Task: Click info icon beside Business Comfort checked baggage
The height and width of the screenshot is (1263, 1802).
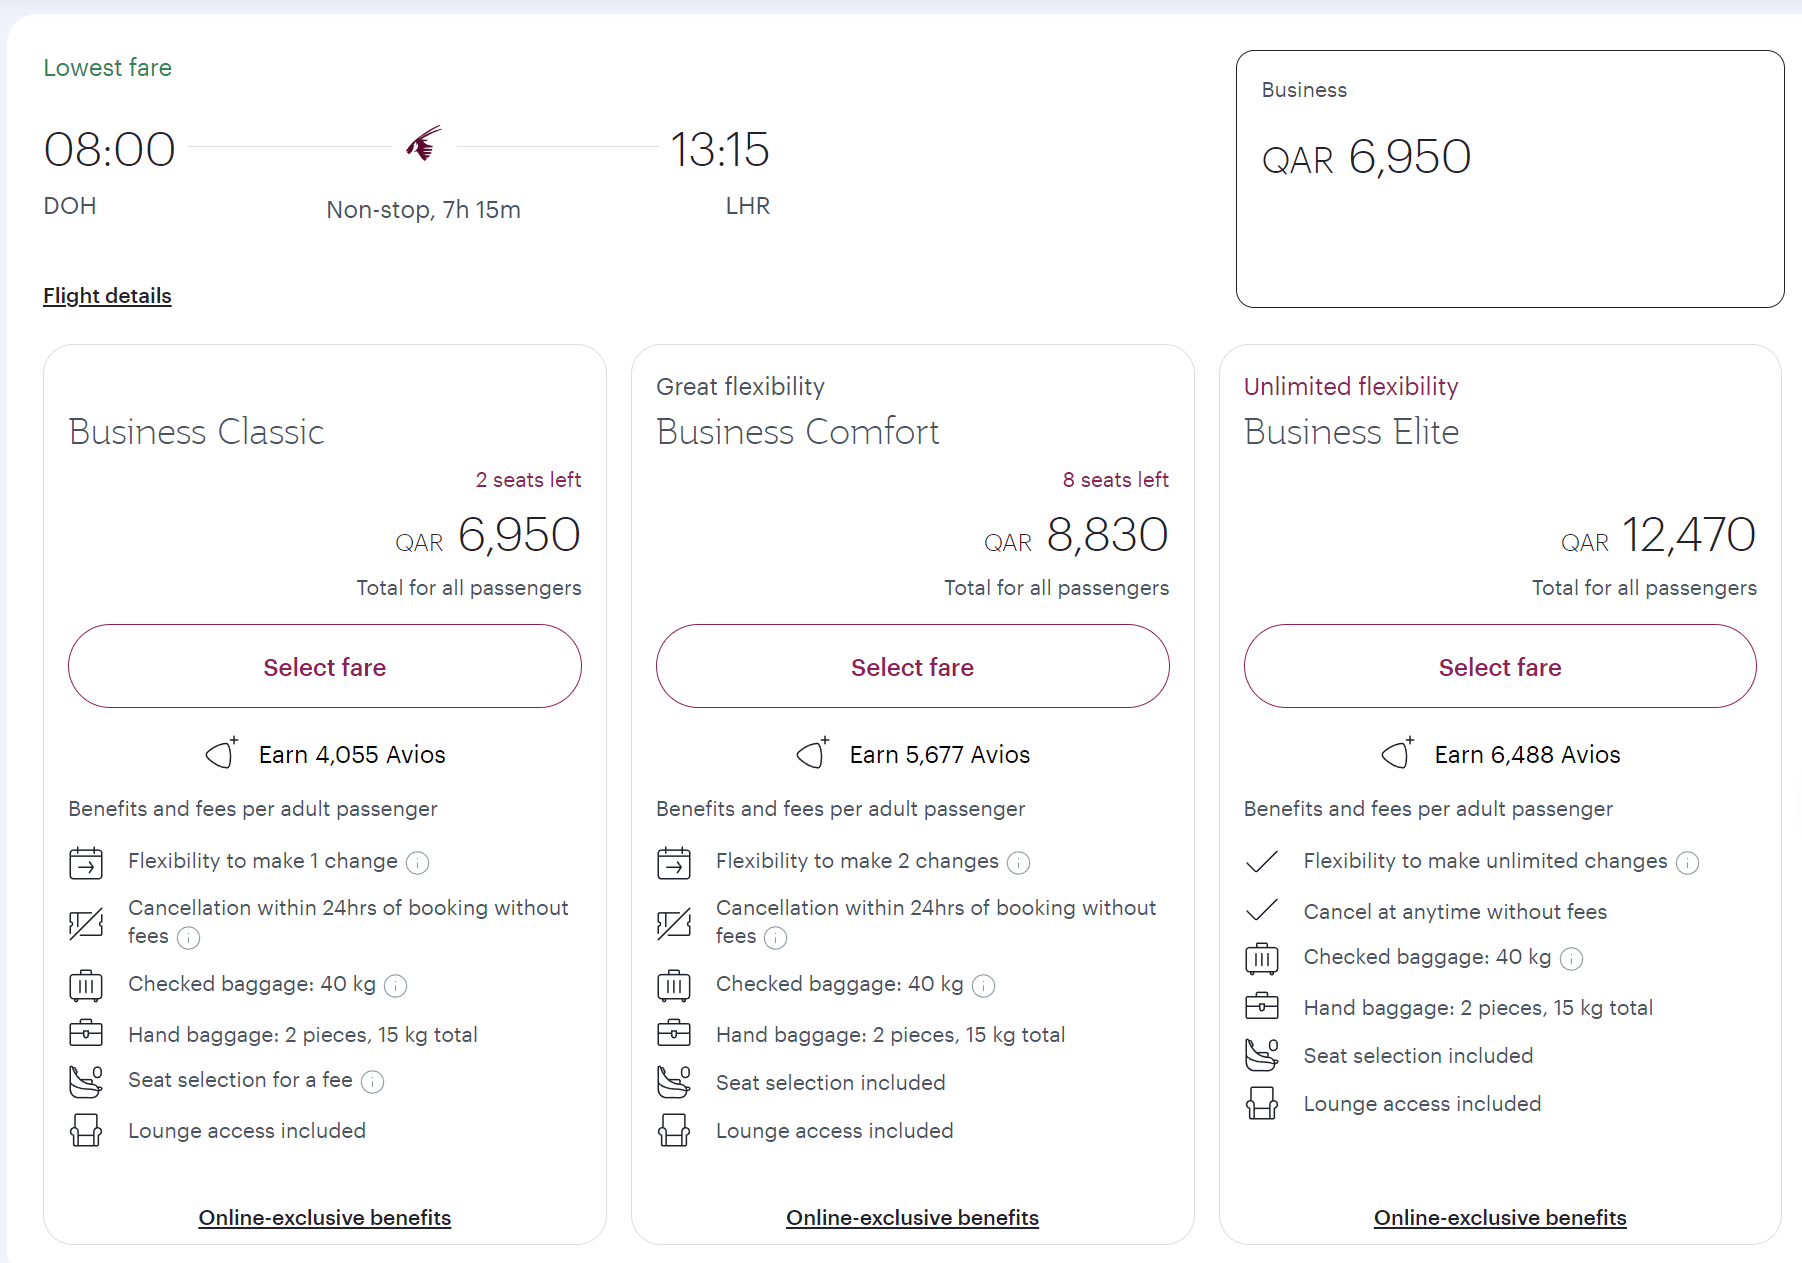Action: click(x=984, y=986)
